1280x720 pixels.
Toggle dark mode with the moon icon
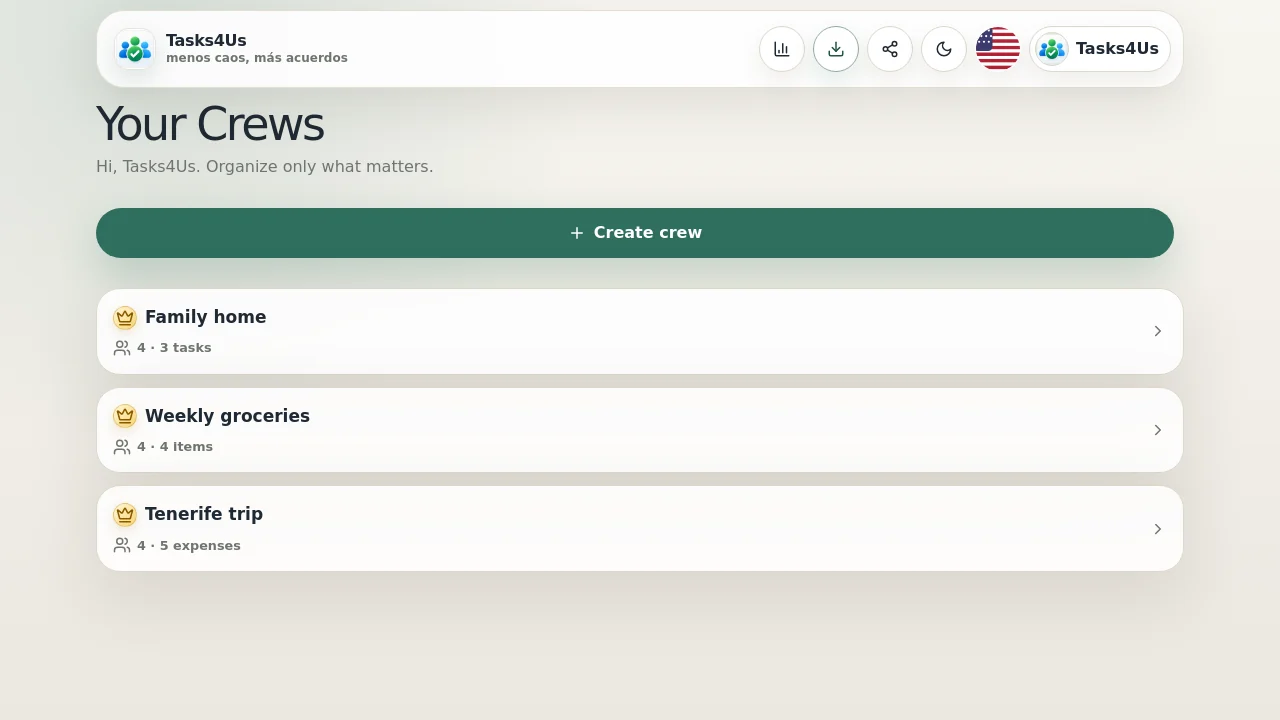(944, 49)
